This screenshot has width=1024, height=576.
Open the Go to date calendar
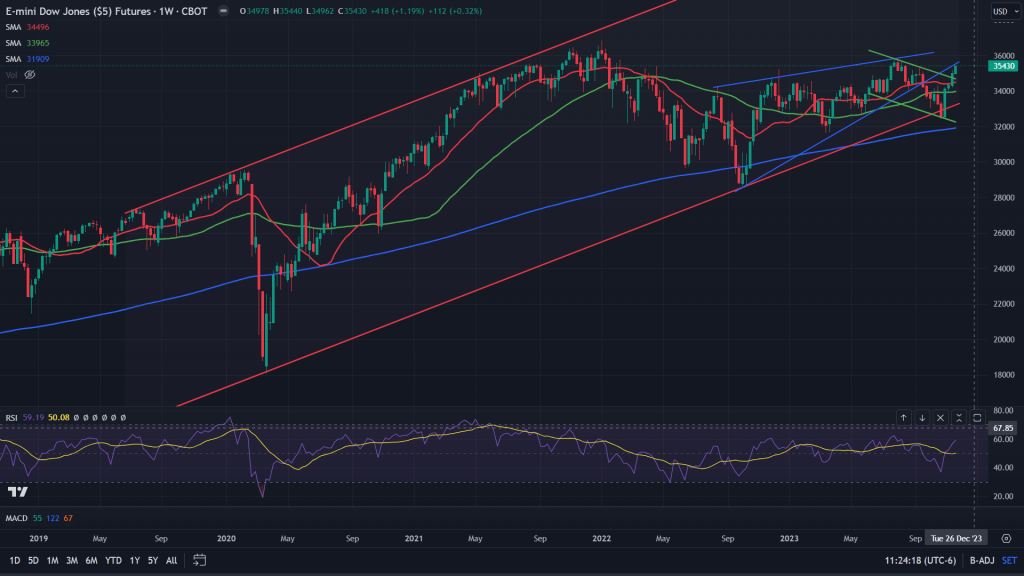[x=200, y=559]
